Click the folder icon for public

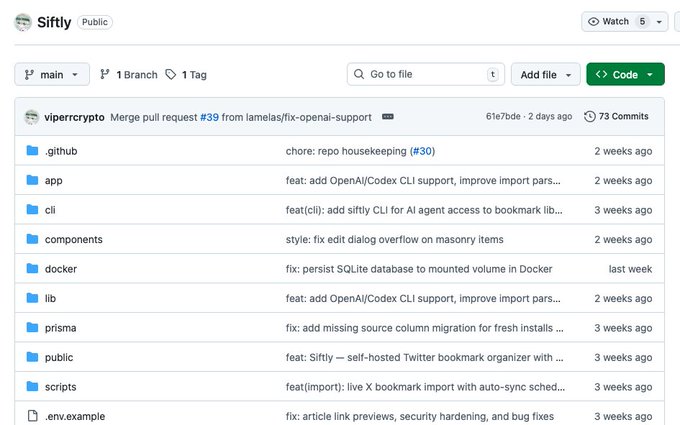32,357
